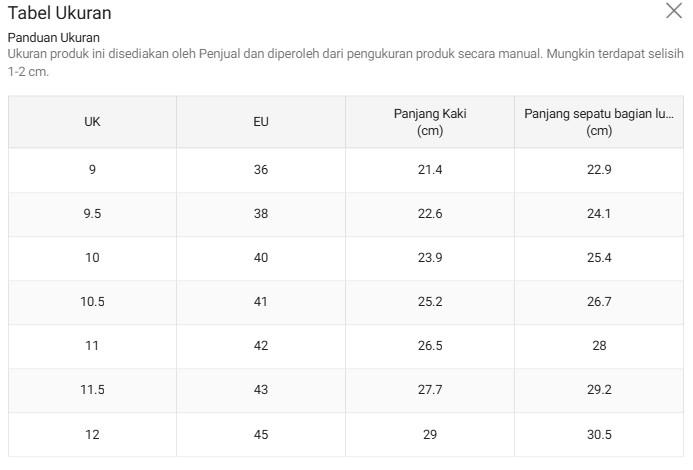Click the 21.4 foot length cell
Viewport: 693px width, 470px height.
click(430, 170)
